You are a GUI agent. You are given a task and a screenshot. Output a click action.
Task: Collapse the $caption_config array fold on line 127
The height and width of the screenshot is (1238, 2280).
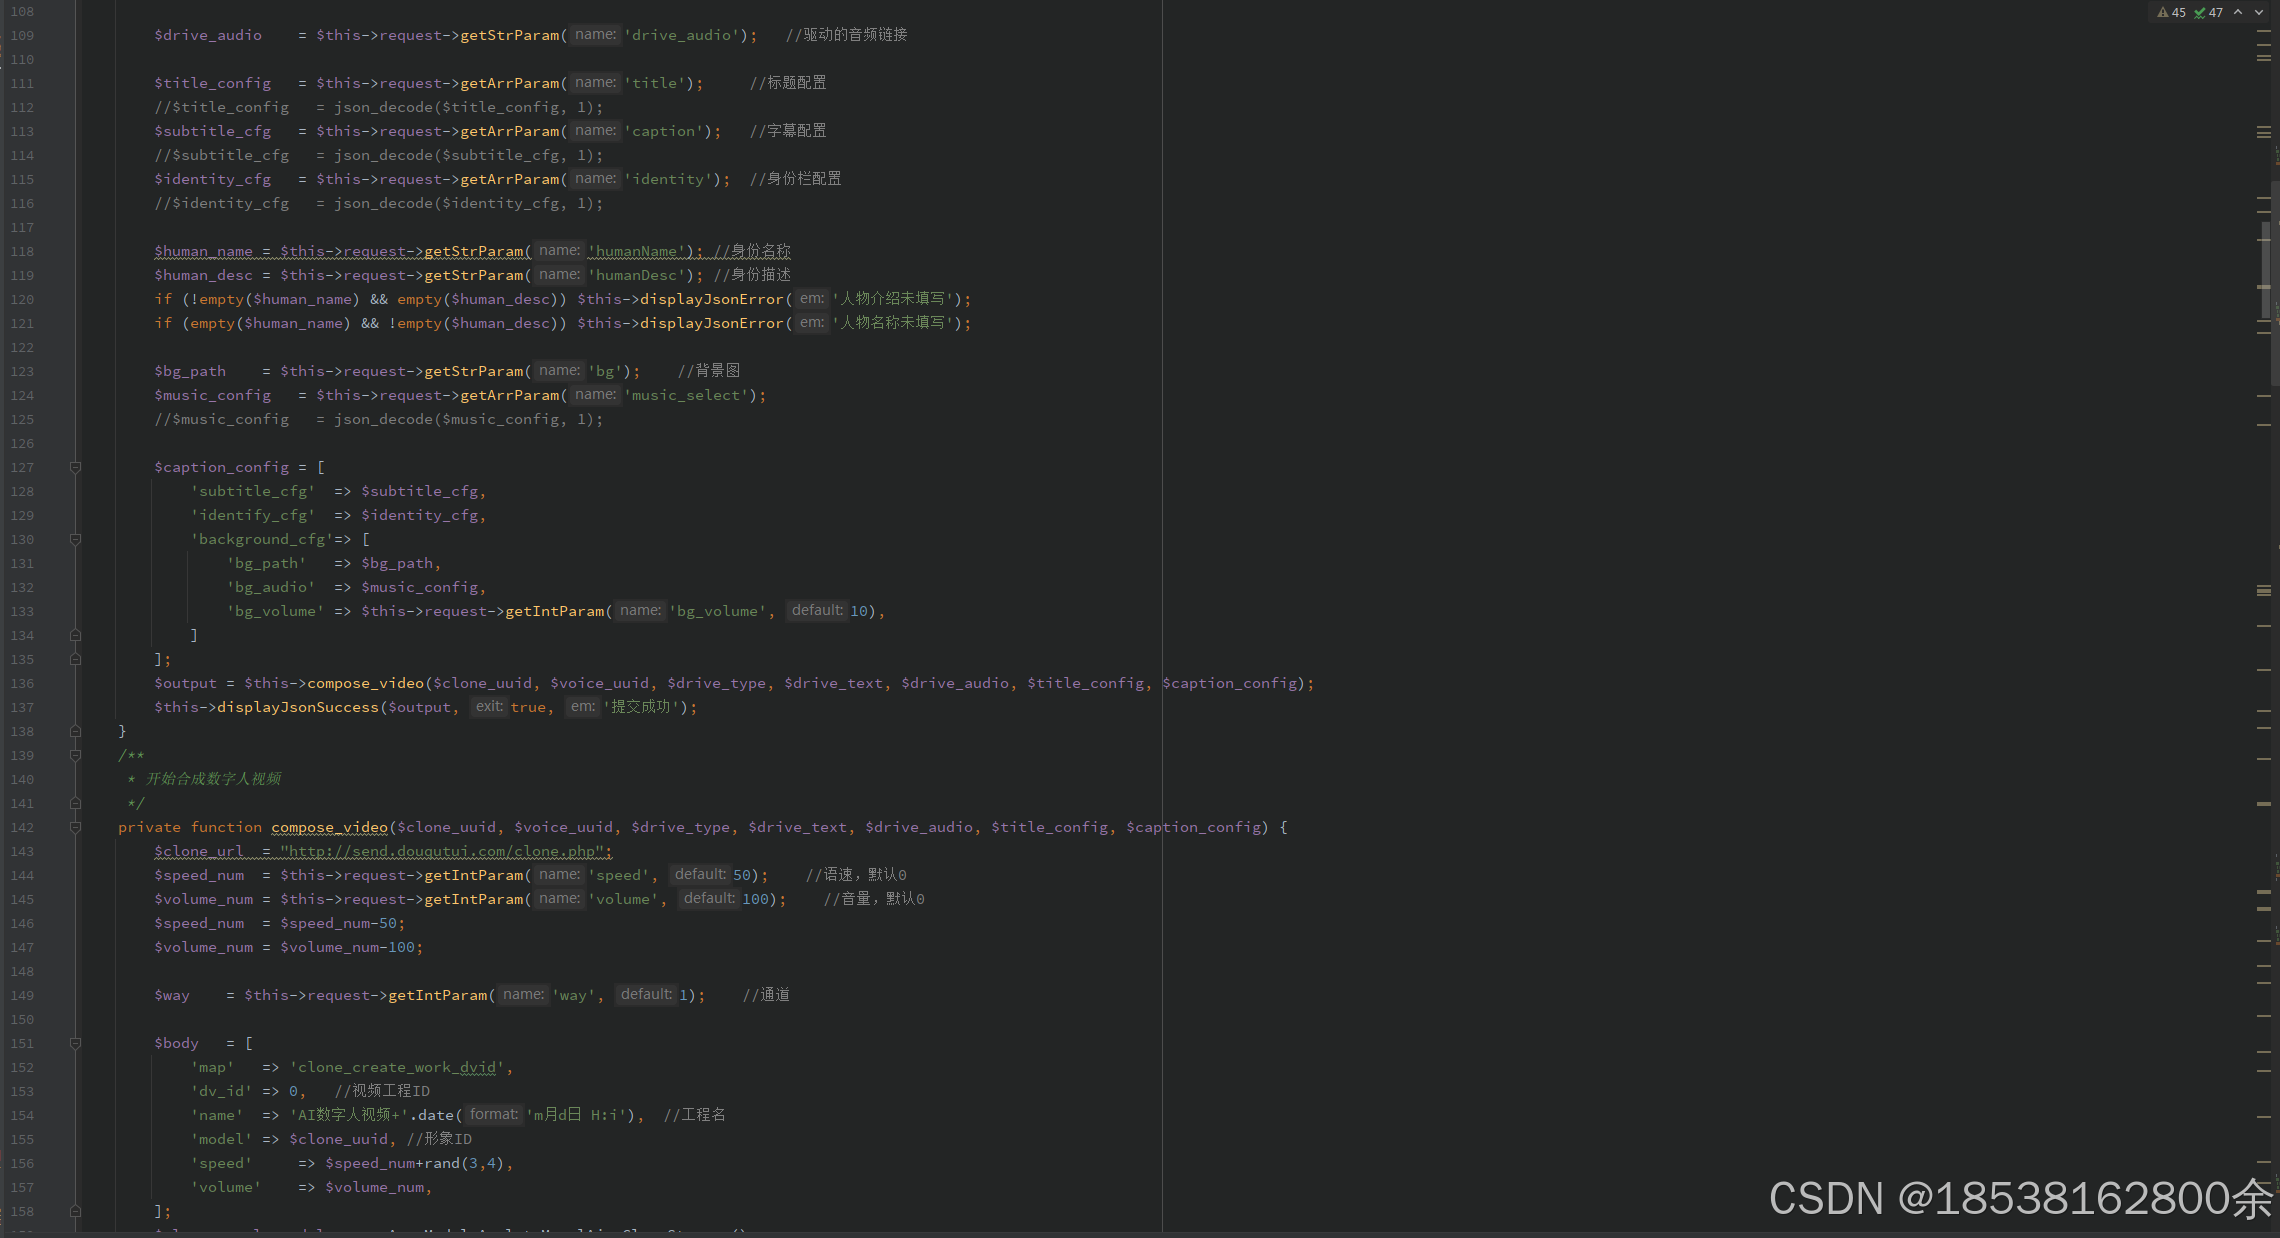(75, 467)
